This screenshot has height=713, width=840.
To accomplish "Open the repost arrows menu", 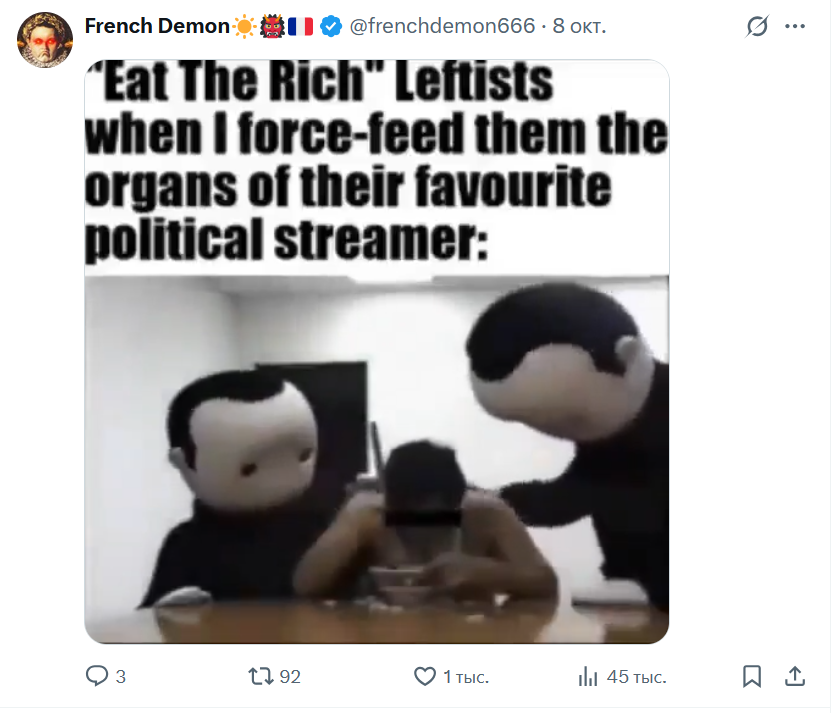I will 261,676.
